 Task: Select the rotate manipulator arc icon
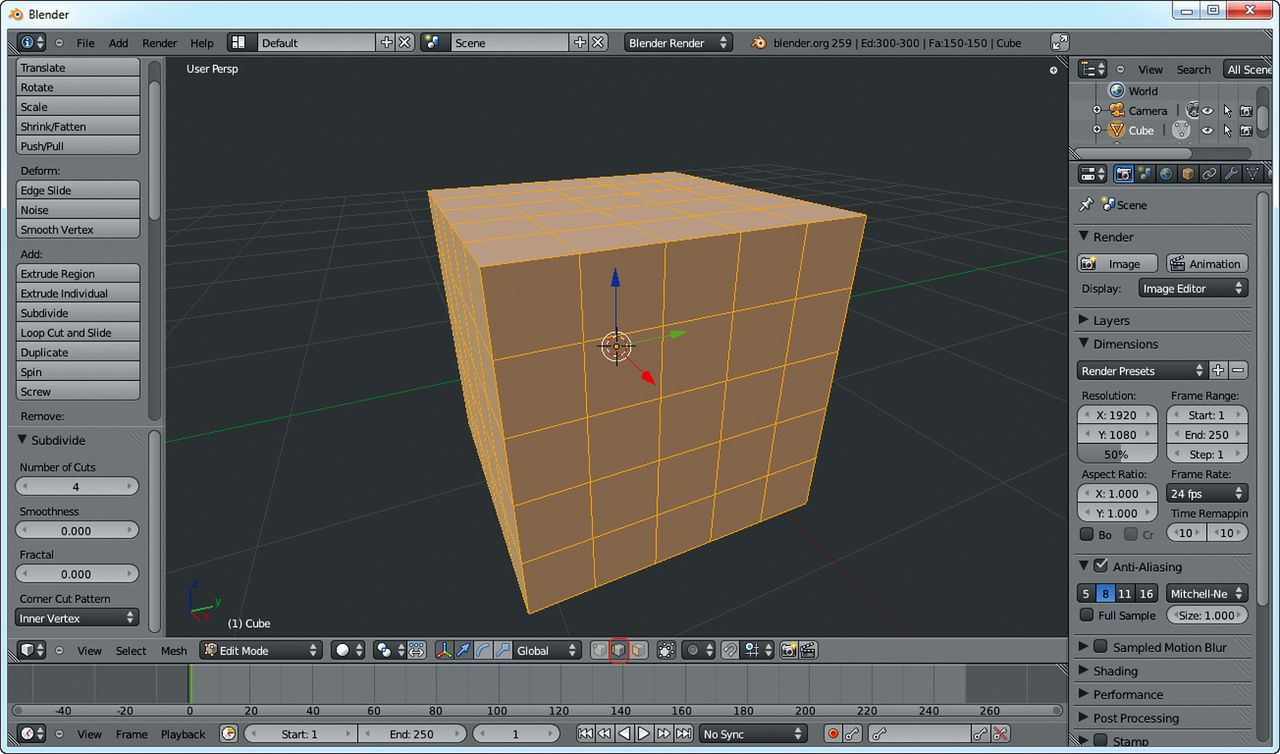pyautogui.click(x=482, y=650)
